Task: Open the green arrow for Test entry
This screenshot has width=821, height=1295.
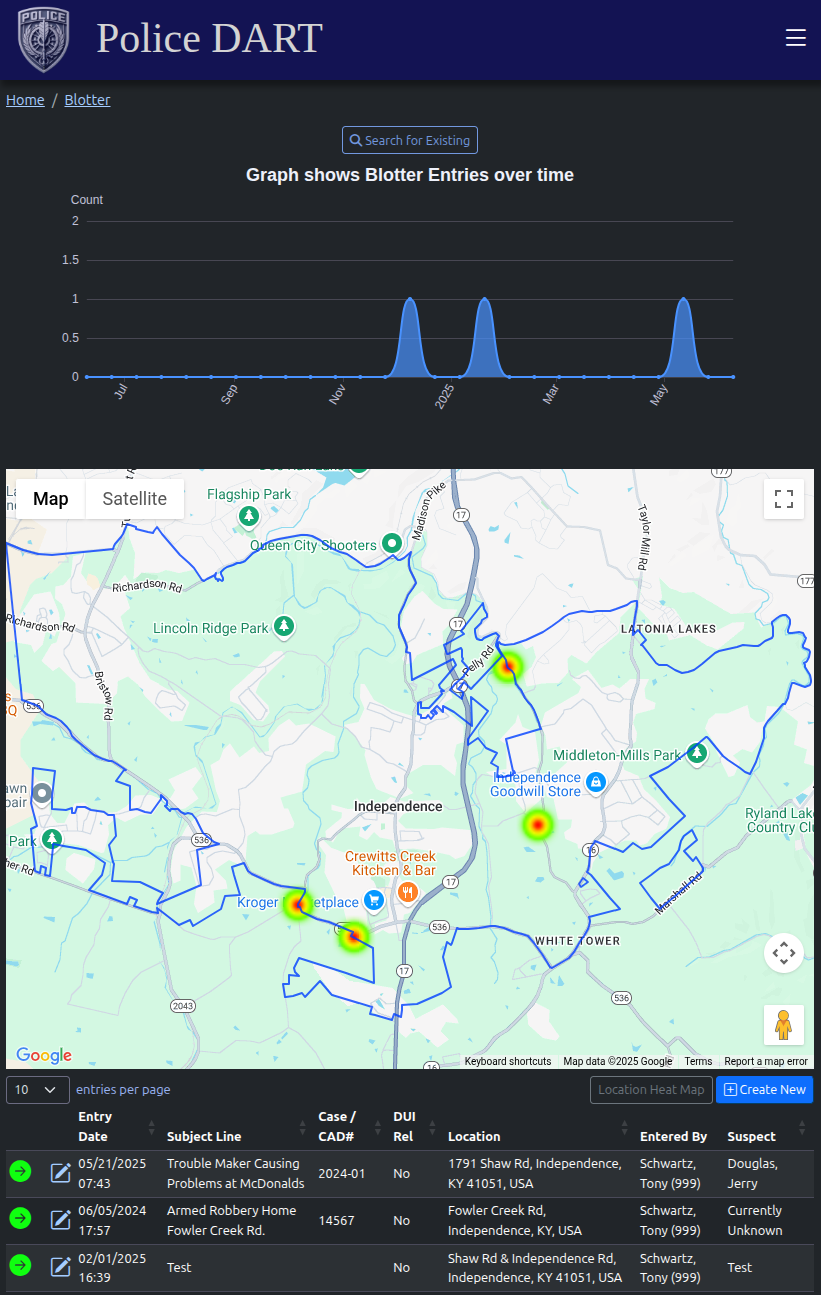Action: coord(20,1266)
